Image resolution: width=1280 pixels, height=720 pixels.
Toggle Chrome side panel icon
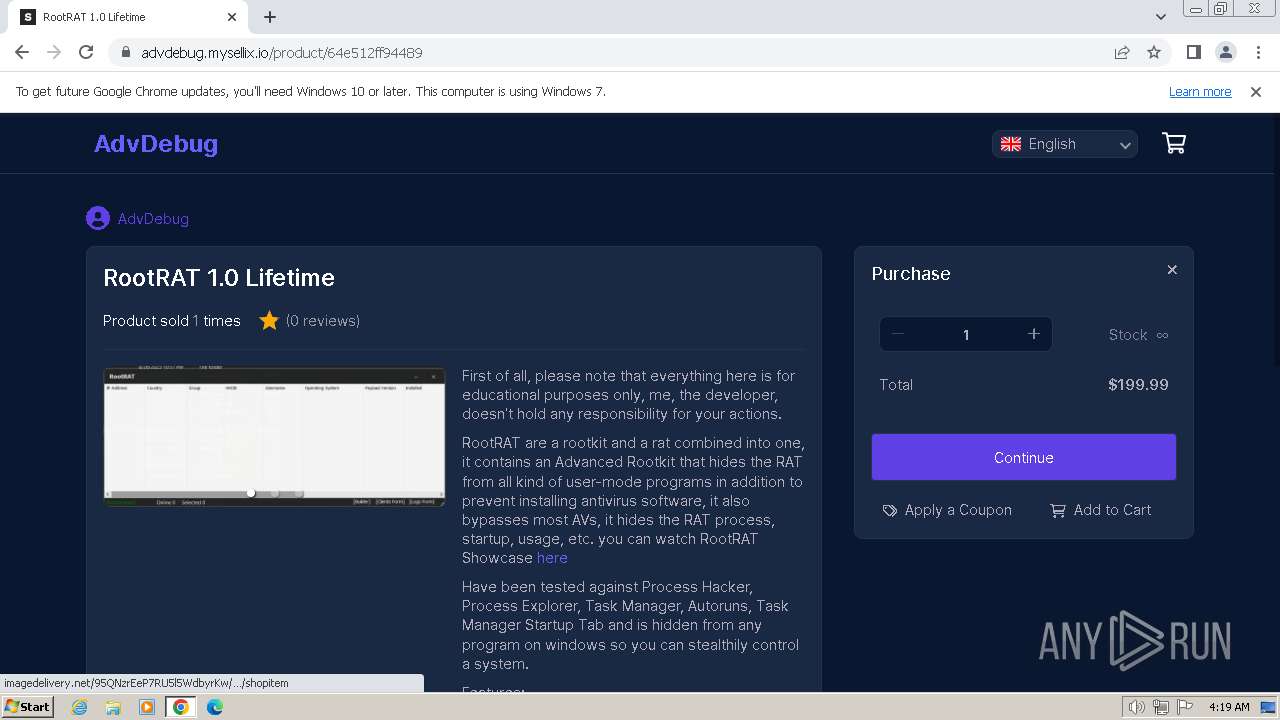[1193, 52]
